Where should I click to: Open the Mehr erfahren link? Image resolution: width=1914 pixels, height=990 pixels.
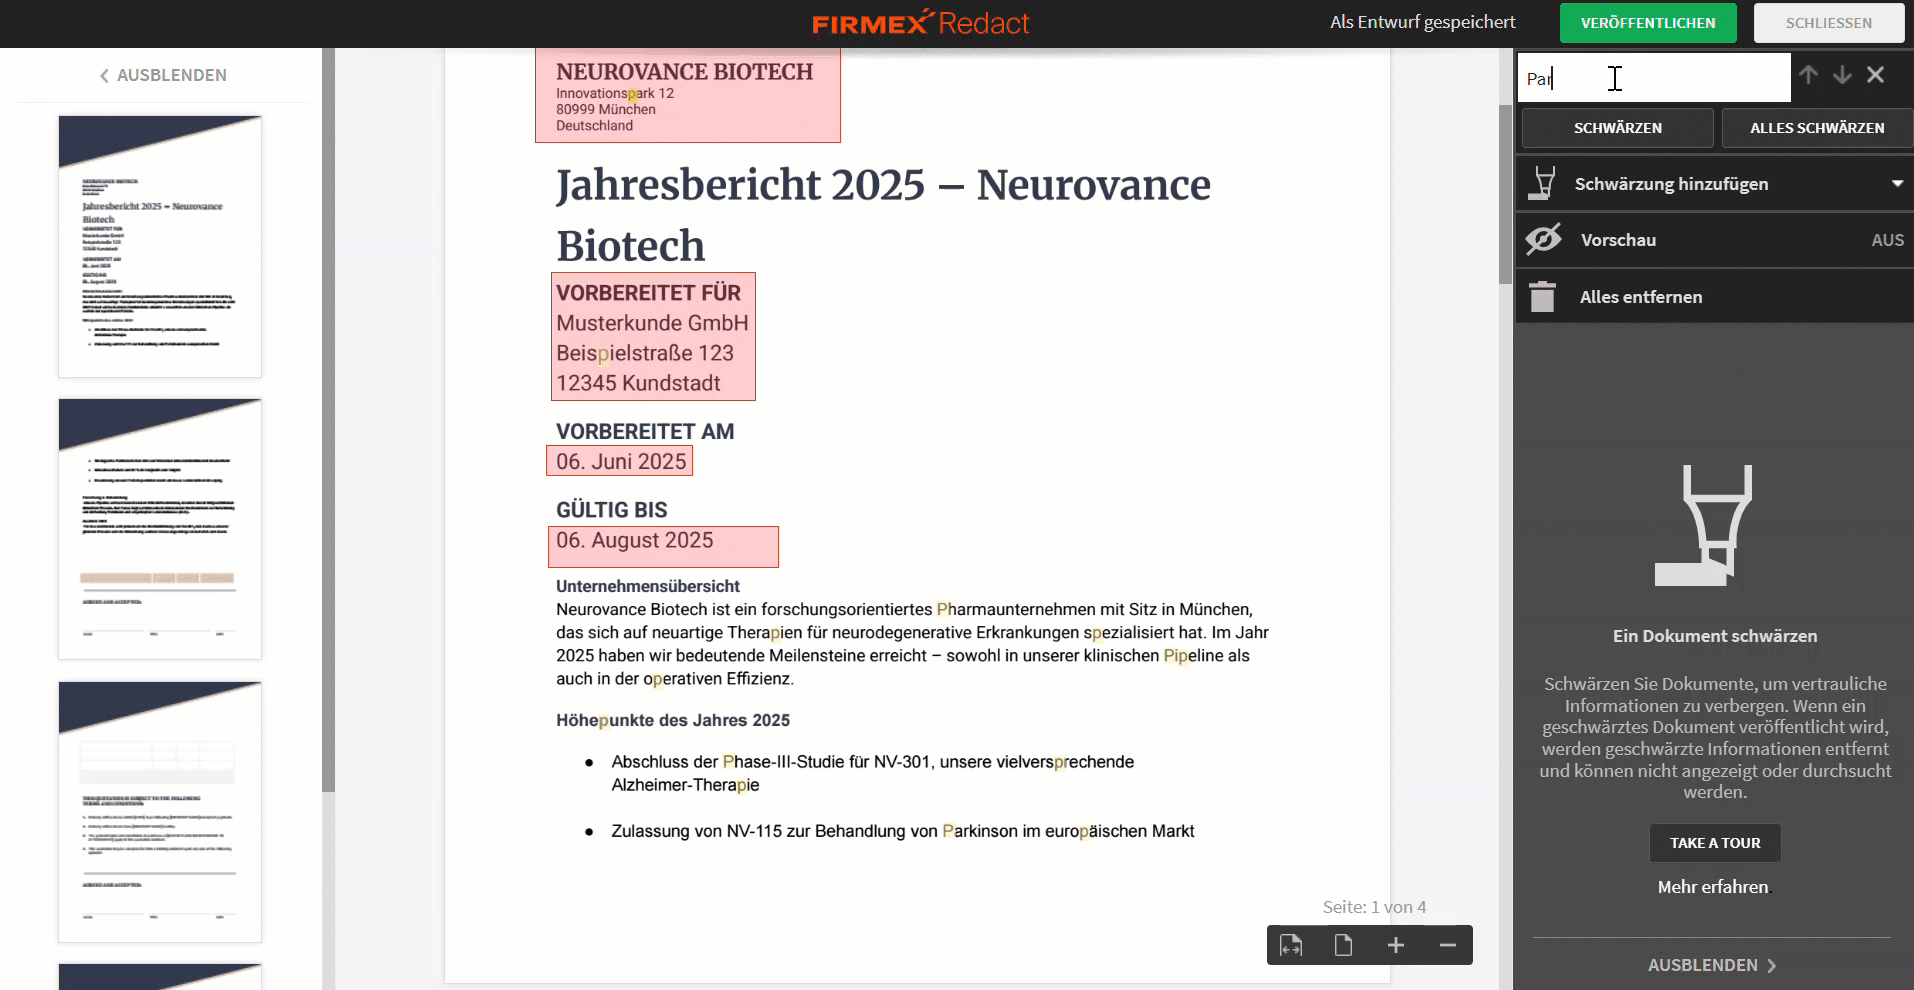pos(1713,887)
